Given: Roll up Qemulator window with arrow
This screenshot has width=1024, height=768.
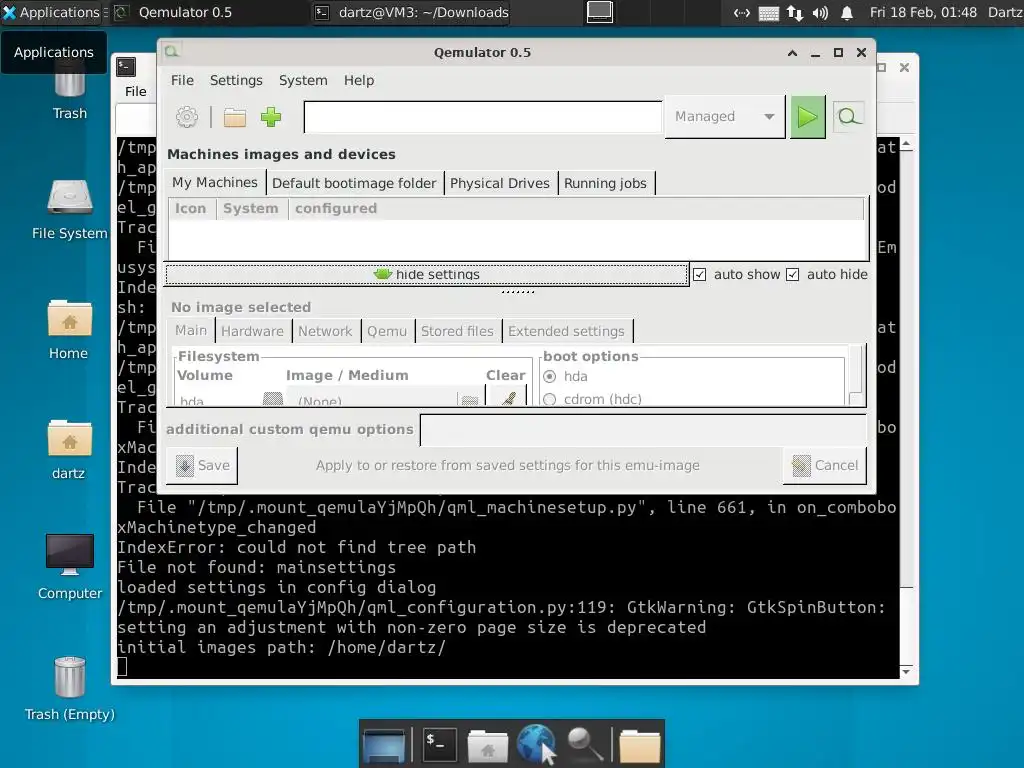Looking at the screenshot, I should [792, 53].
